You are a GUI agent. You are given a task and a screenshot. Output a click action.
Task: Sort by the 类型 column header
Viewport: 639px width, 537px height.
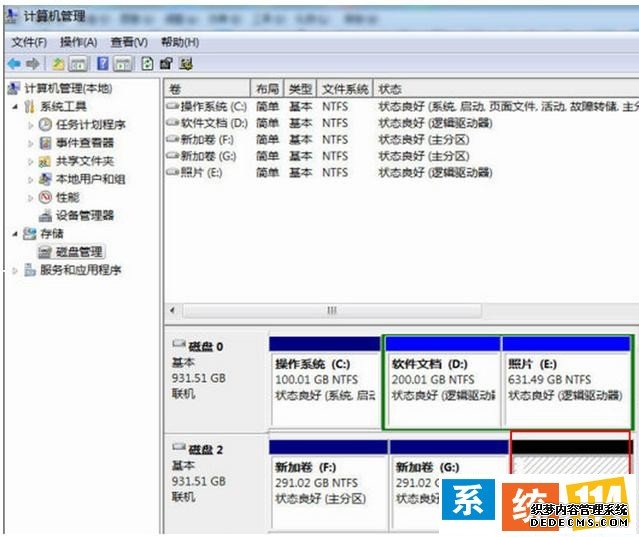[x=300, y=88]
